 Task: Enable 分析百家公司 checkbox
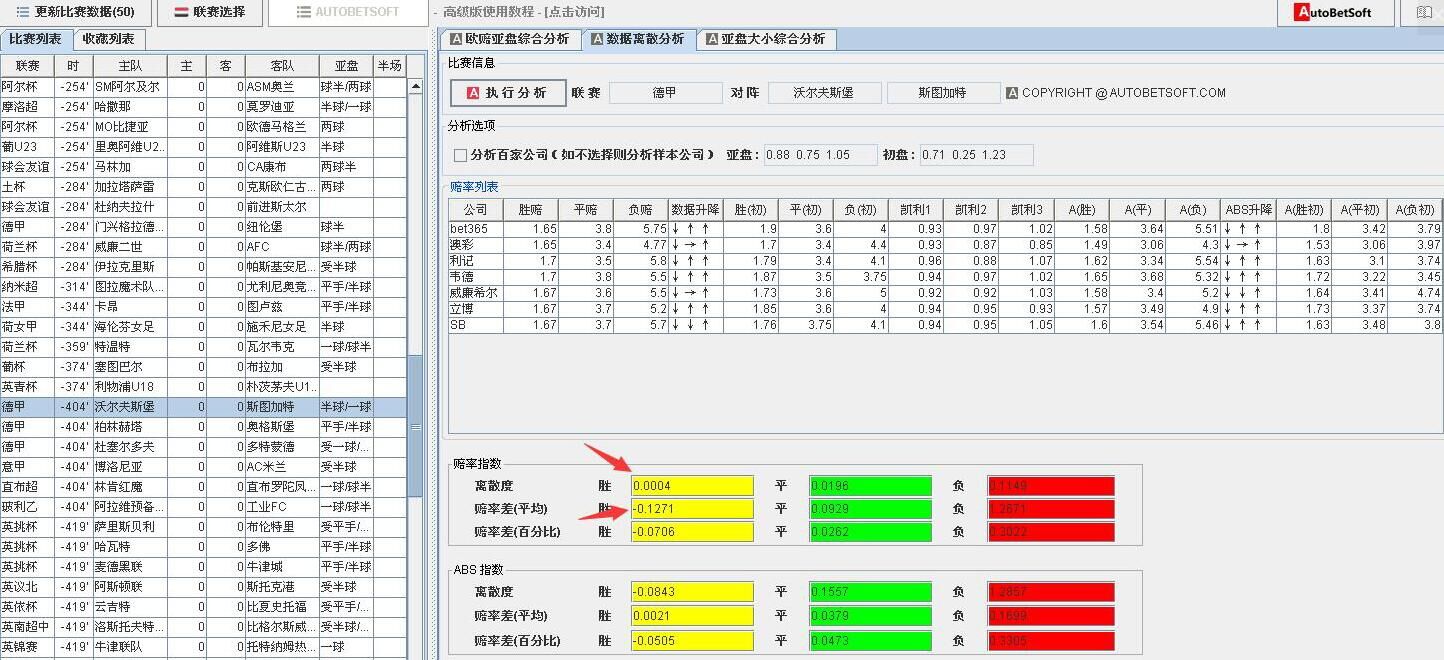coord(461,155)
